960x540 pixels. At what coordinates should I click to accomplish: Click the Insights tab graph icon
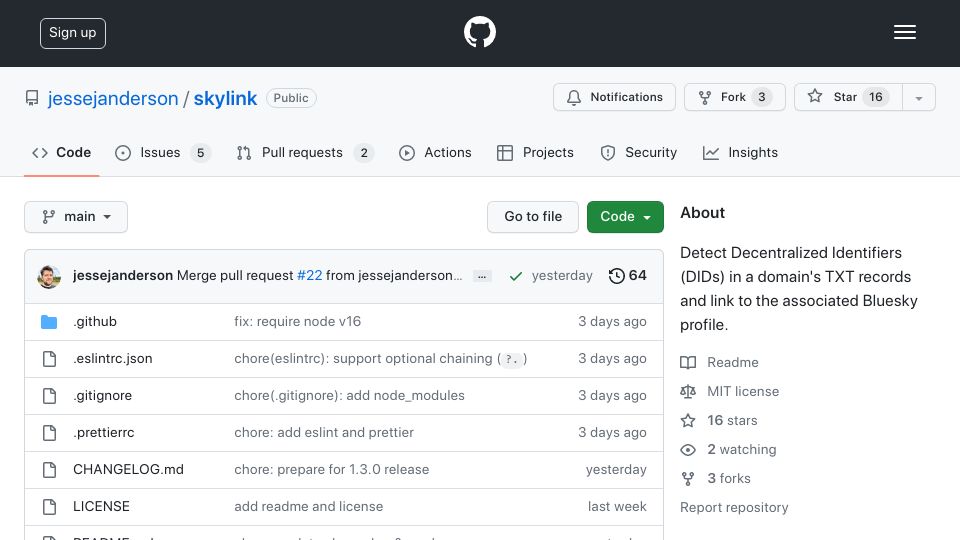pyautogui.click(x=711, y=153)
